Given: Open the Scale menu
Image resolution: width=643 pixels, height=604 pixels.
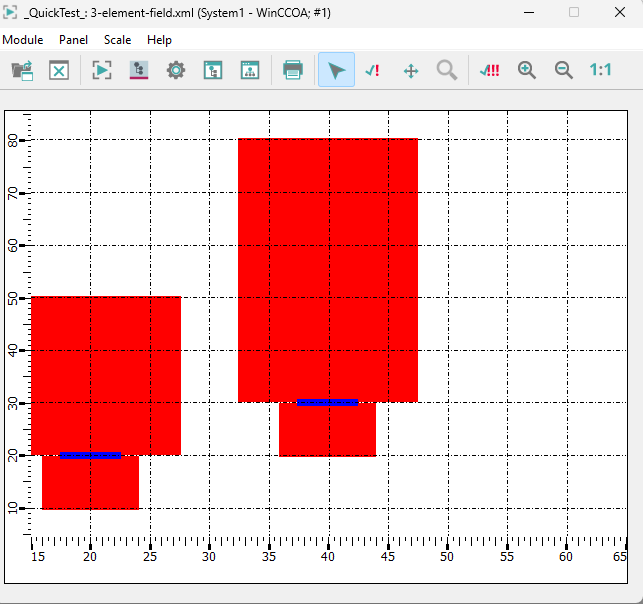Looking at the screenshot, I should point(117,40).
